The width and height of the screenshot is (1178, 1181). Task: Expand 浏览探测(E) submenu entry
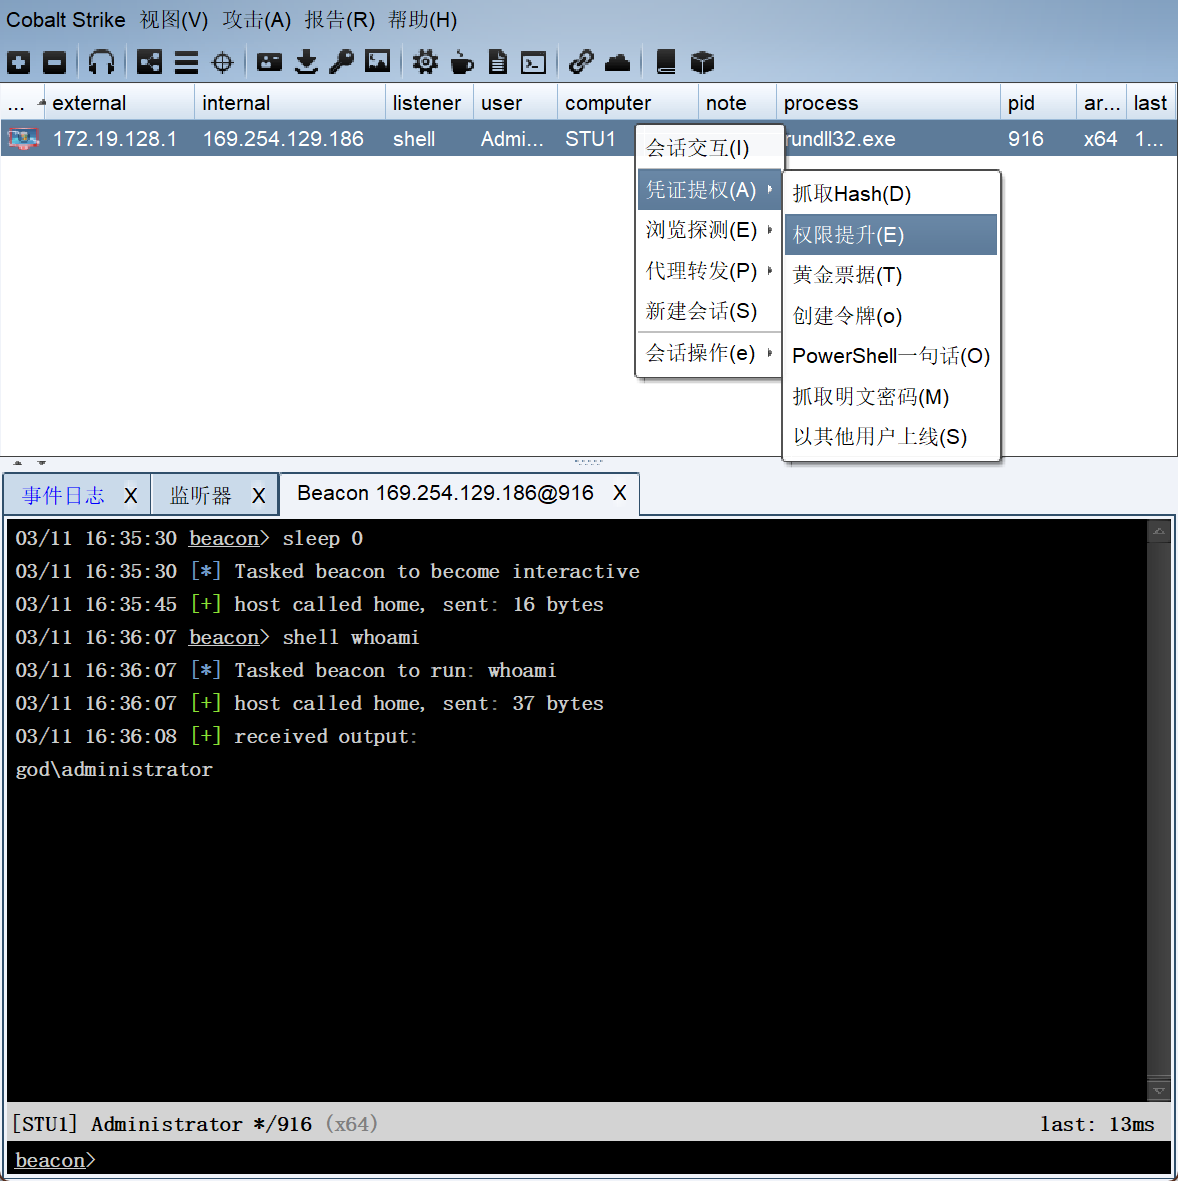pos(709,230)
